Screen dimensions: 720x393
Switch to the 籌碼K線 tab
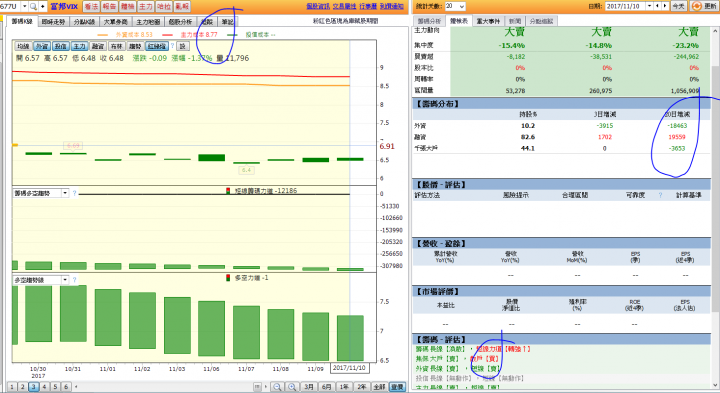click(22, 22)
